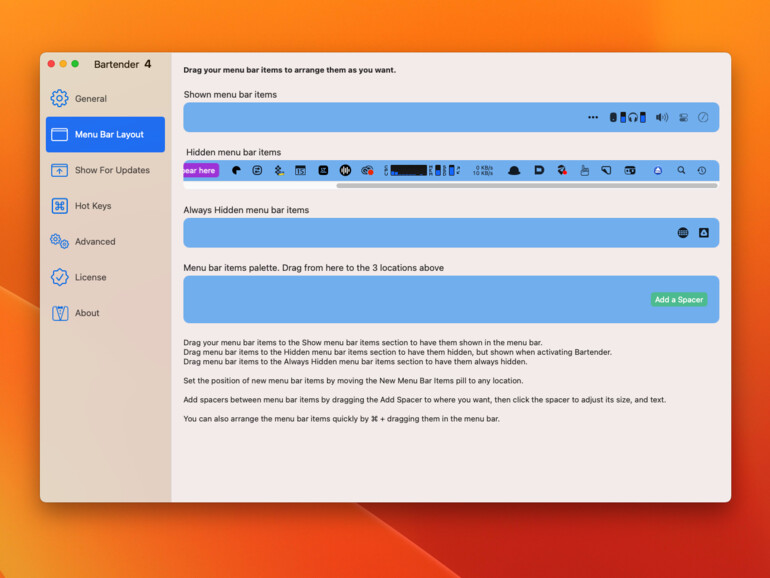Click the Add a Spacer button
Image resolution: width=770 pixels, height=578 pixels.
pos(679,300)
